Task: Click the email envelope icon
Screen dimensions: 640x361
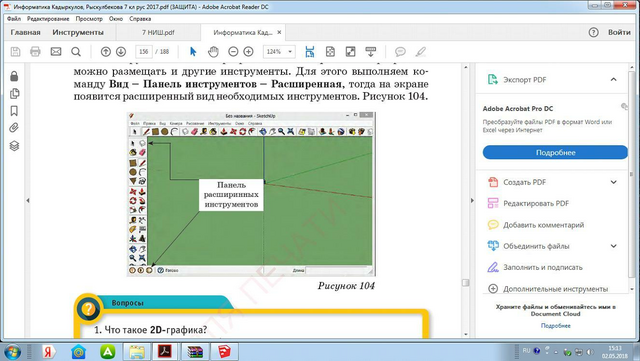Action: [56, 51]
